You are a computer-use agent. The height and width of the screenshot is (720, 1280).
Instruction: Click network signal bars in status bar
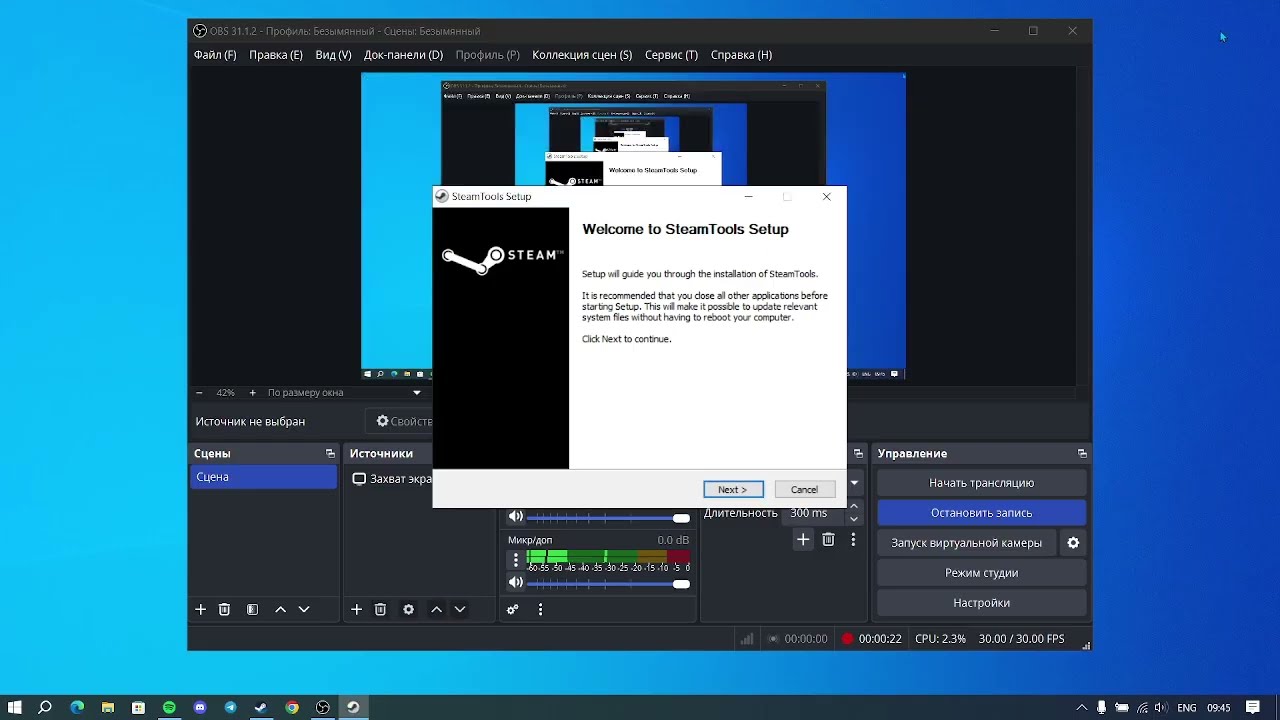point(746,639)
